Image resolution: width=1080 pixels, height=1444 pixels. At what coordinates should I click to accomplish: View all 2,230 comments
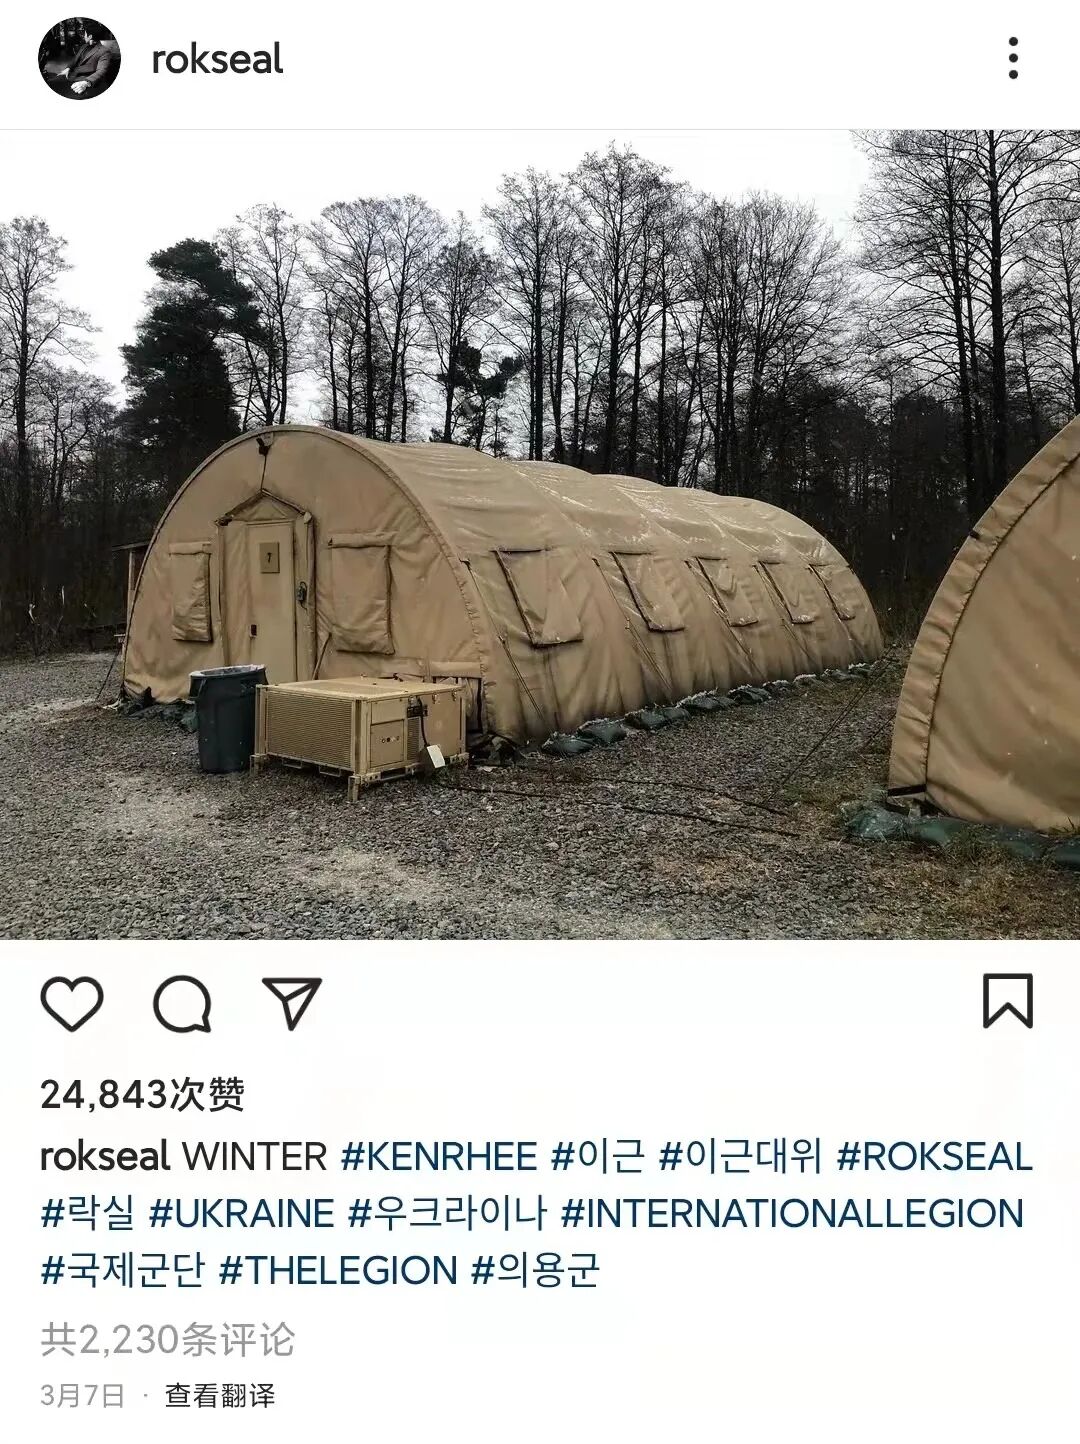[x=168, y=1339]
